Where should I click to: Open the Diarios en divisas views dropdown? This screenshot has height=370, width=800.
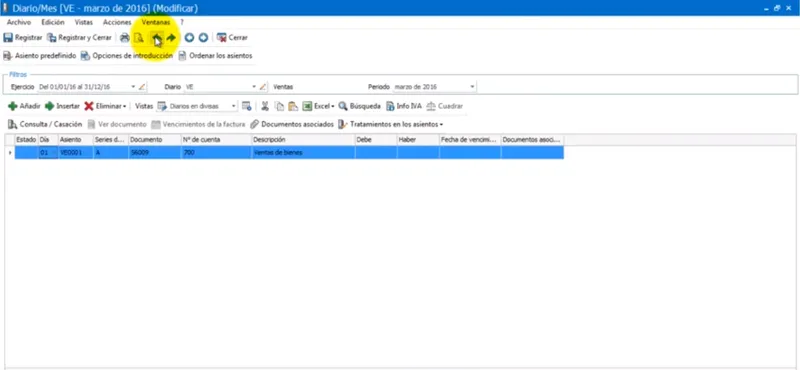(x=234, y=106)
